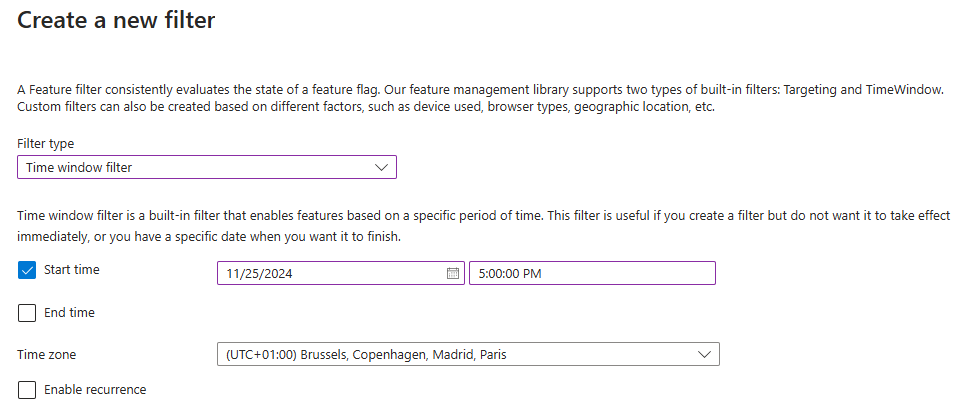Open the Filter type dropdown

click(206, 167)
